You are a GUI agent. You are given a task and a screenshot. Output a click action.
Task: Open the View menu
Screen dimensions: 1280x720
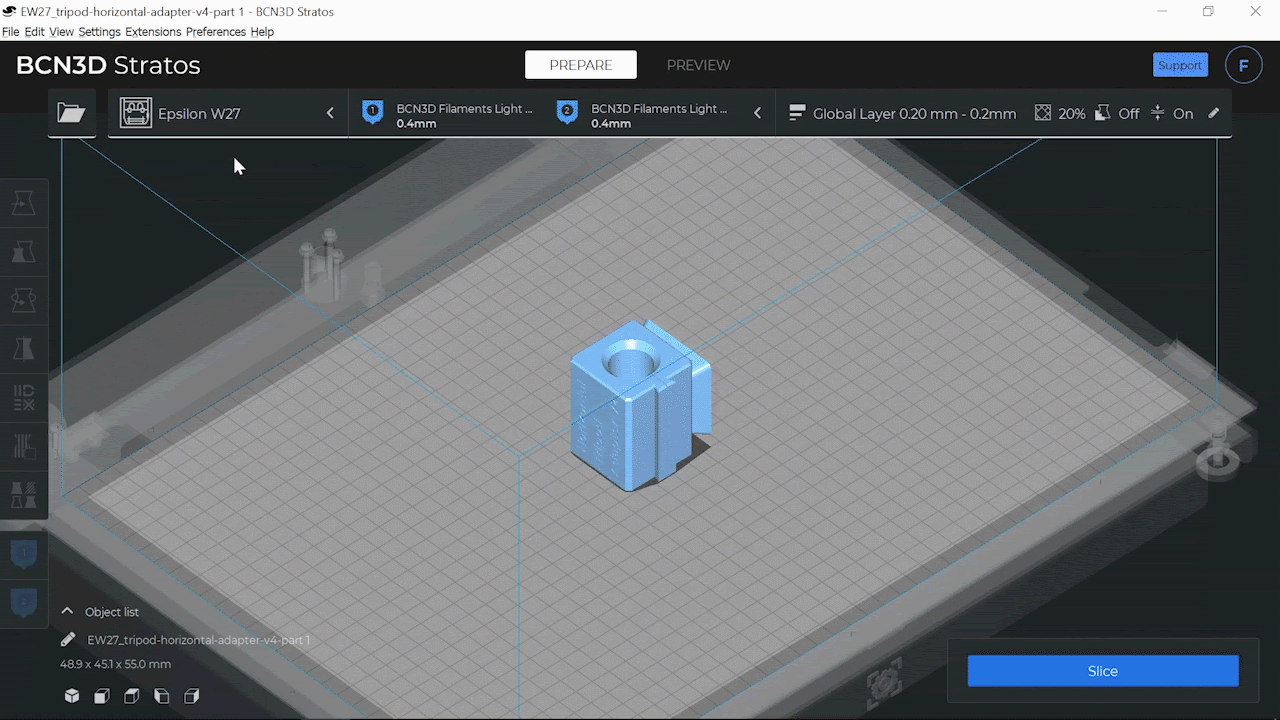pos(61,32)
